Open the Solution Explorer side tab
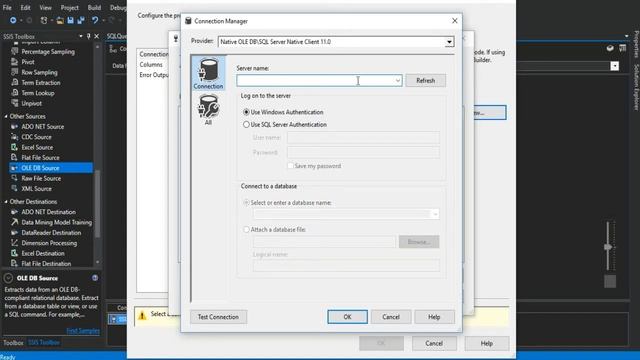The width and height of the screenshot is (640, 360). tap(636, 87)
